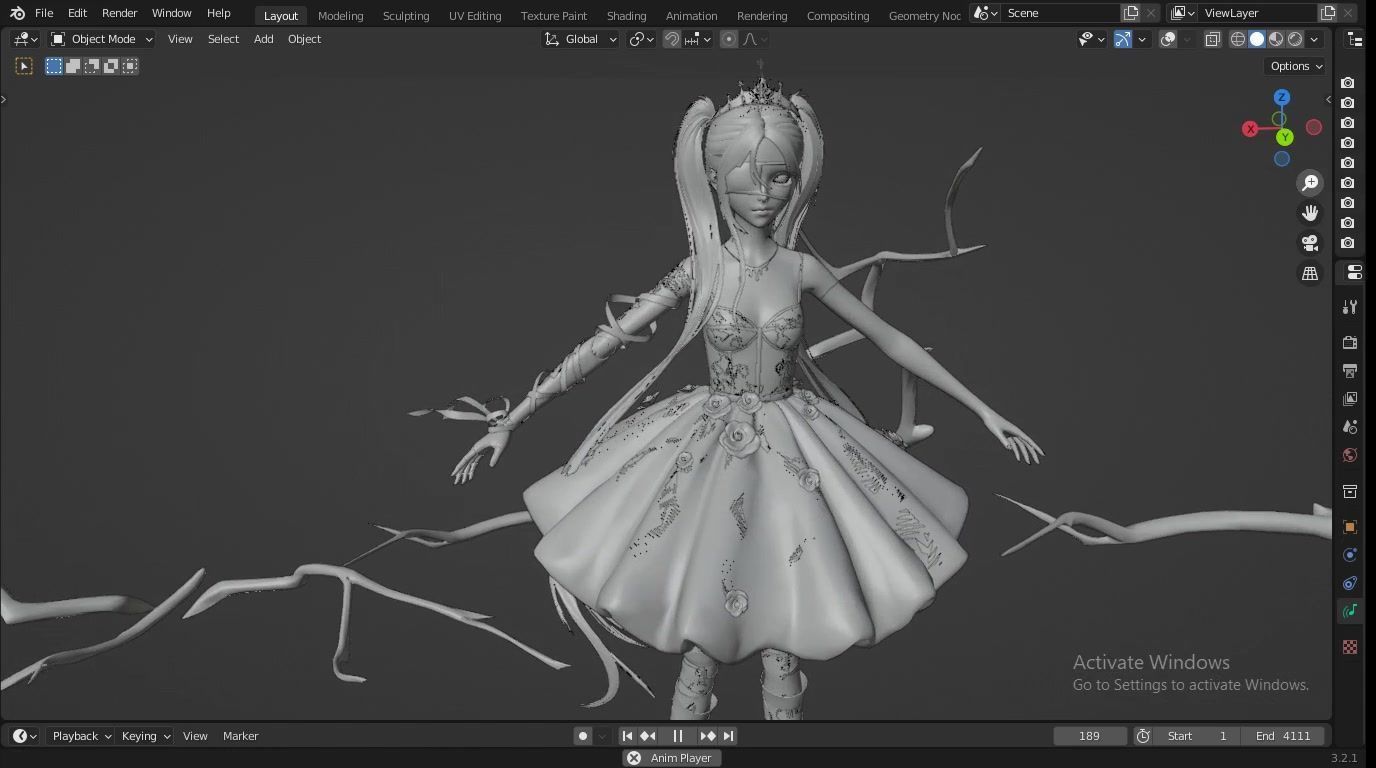Click the zoom viewport magnifier icon

tap(1310, 183)
